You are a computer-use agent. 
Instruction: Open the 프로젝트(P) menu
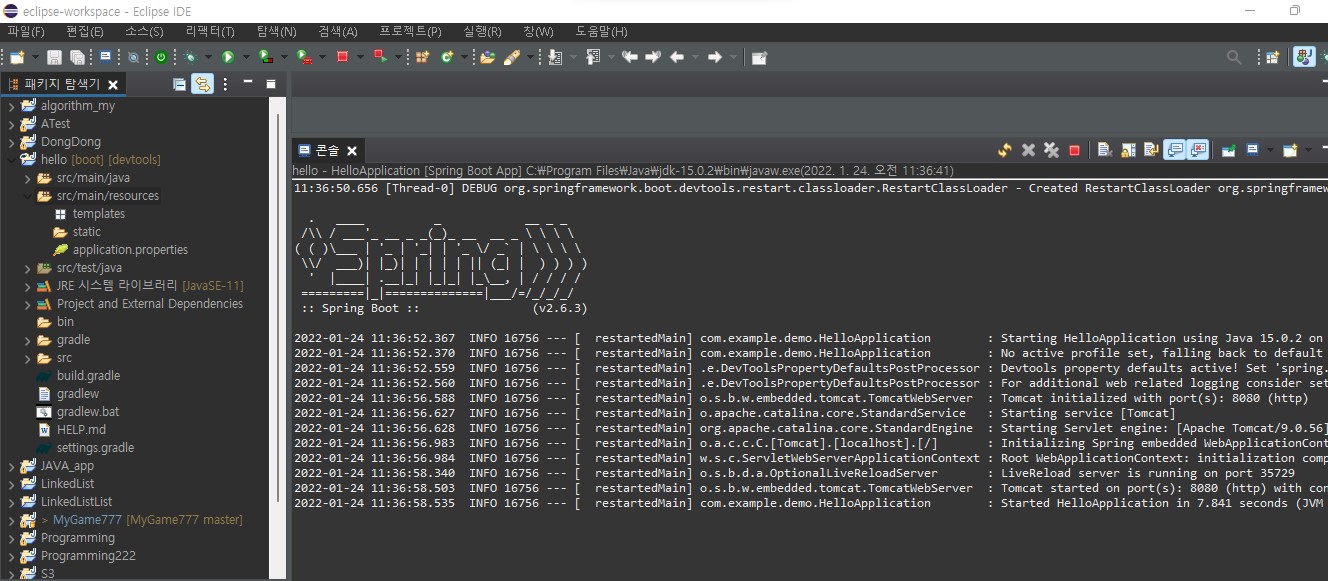[410, 31]
